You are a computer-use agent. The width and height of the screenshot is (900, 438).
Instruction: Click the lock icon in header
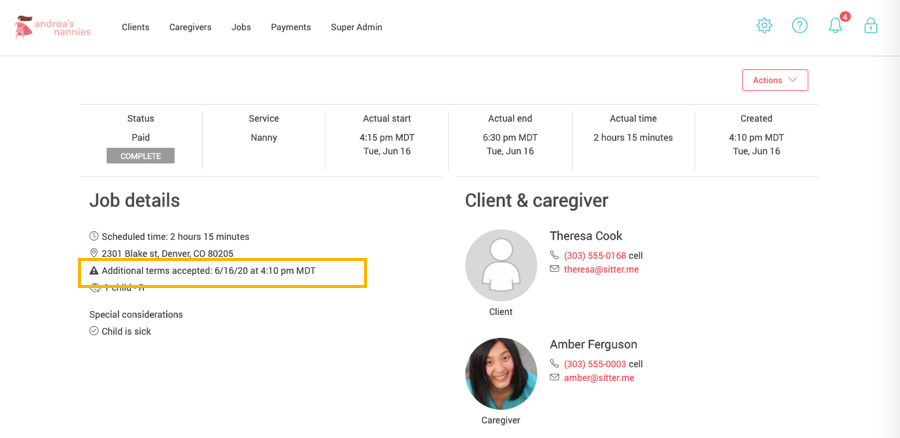click(871, 26)
